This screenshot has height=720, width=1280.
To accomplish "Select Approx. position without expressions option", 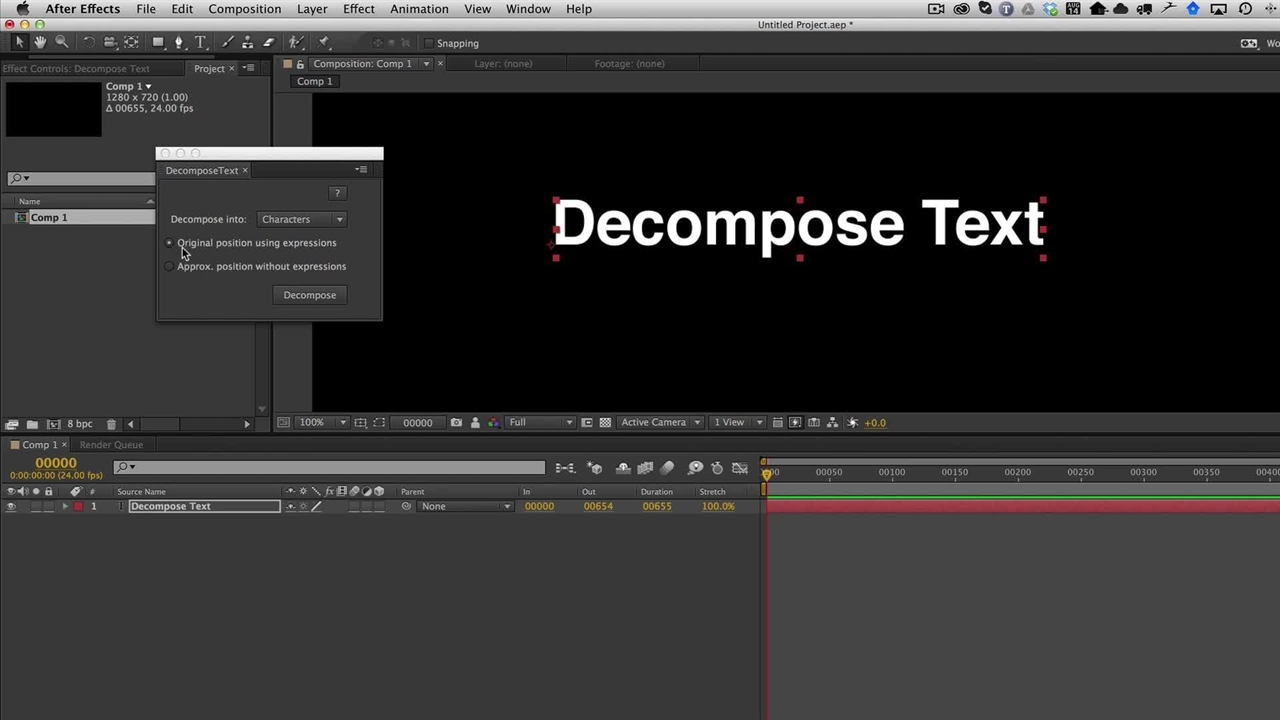I will tap(169, 267).
